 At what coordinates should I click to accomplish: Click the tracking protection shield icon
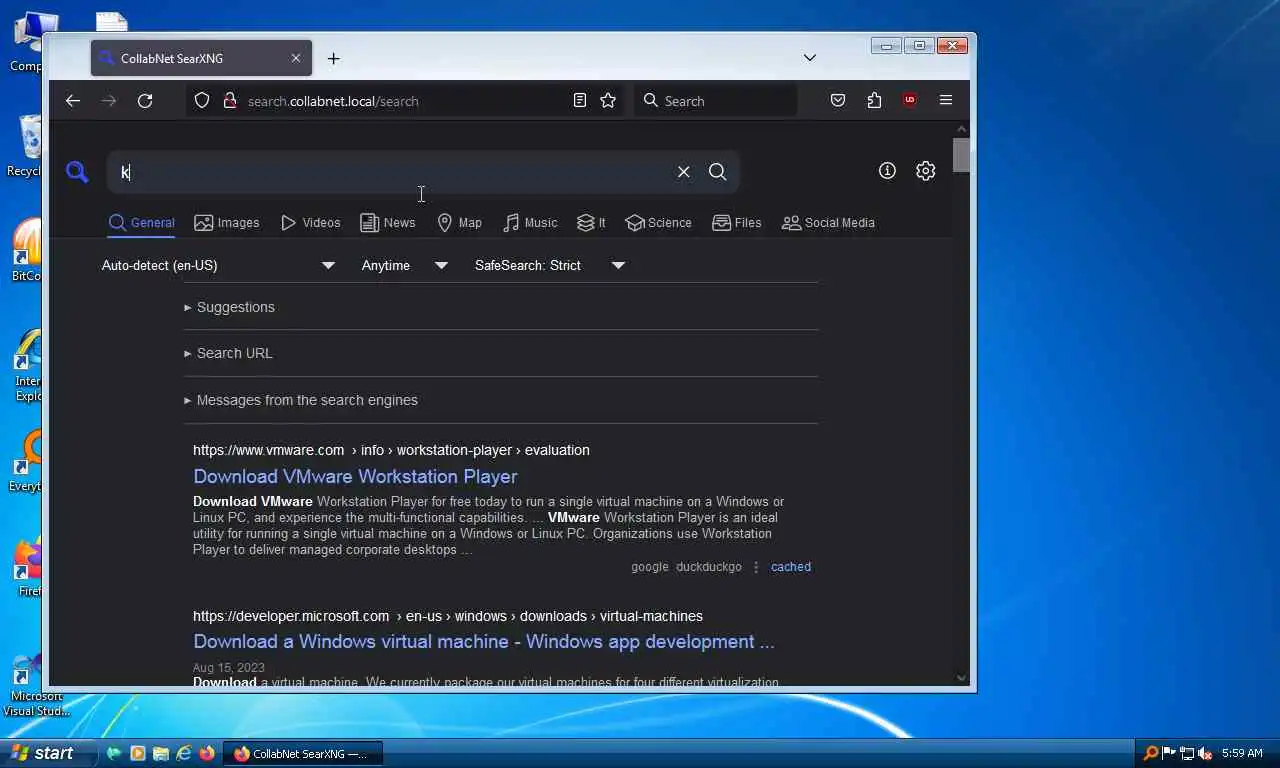point(202,101)
